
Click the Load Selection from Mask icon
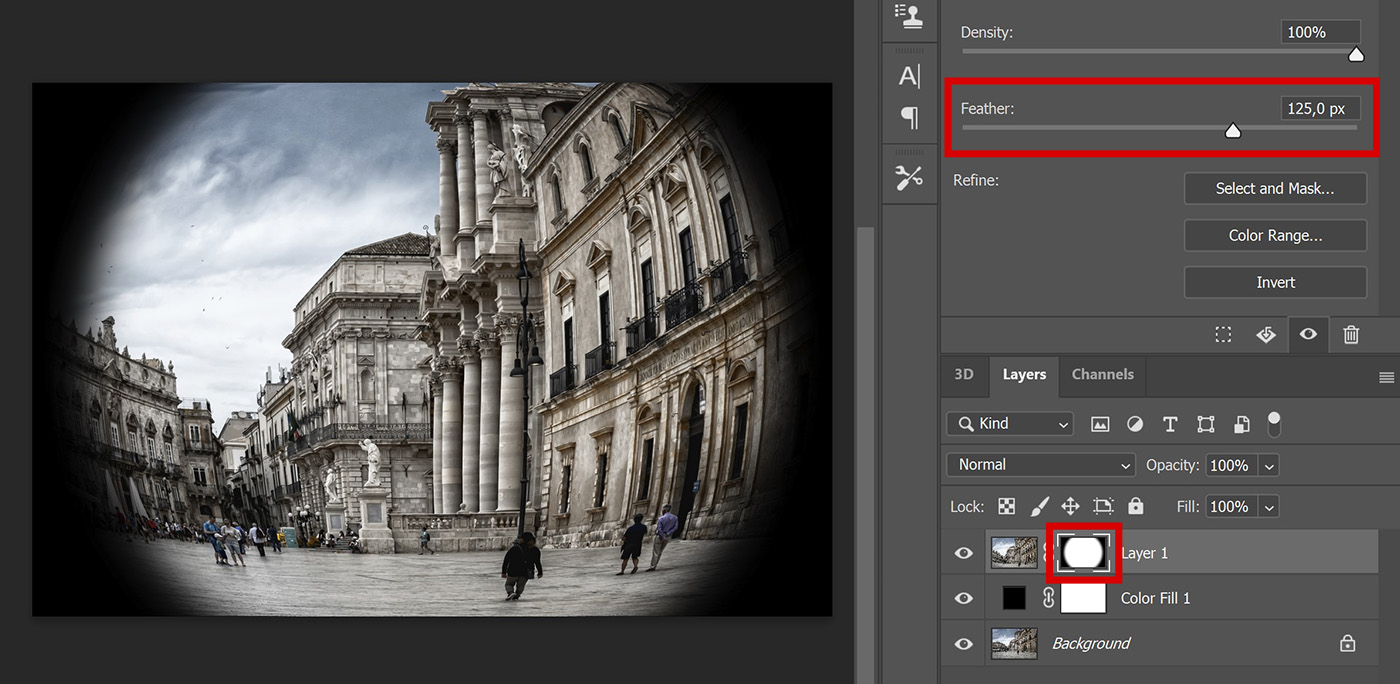pyautogui.click(x=1223, y=335)
